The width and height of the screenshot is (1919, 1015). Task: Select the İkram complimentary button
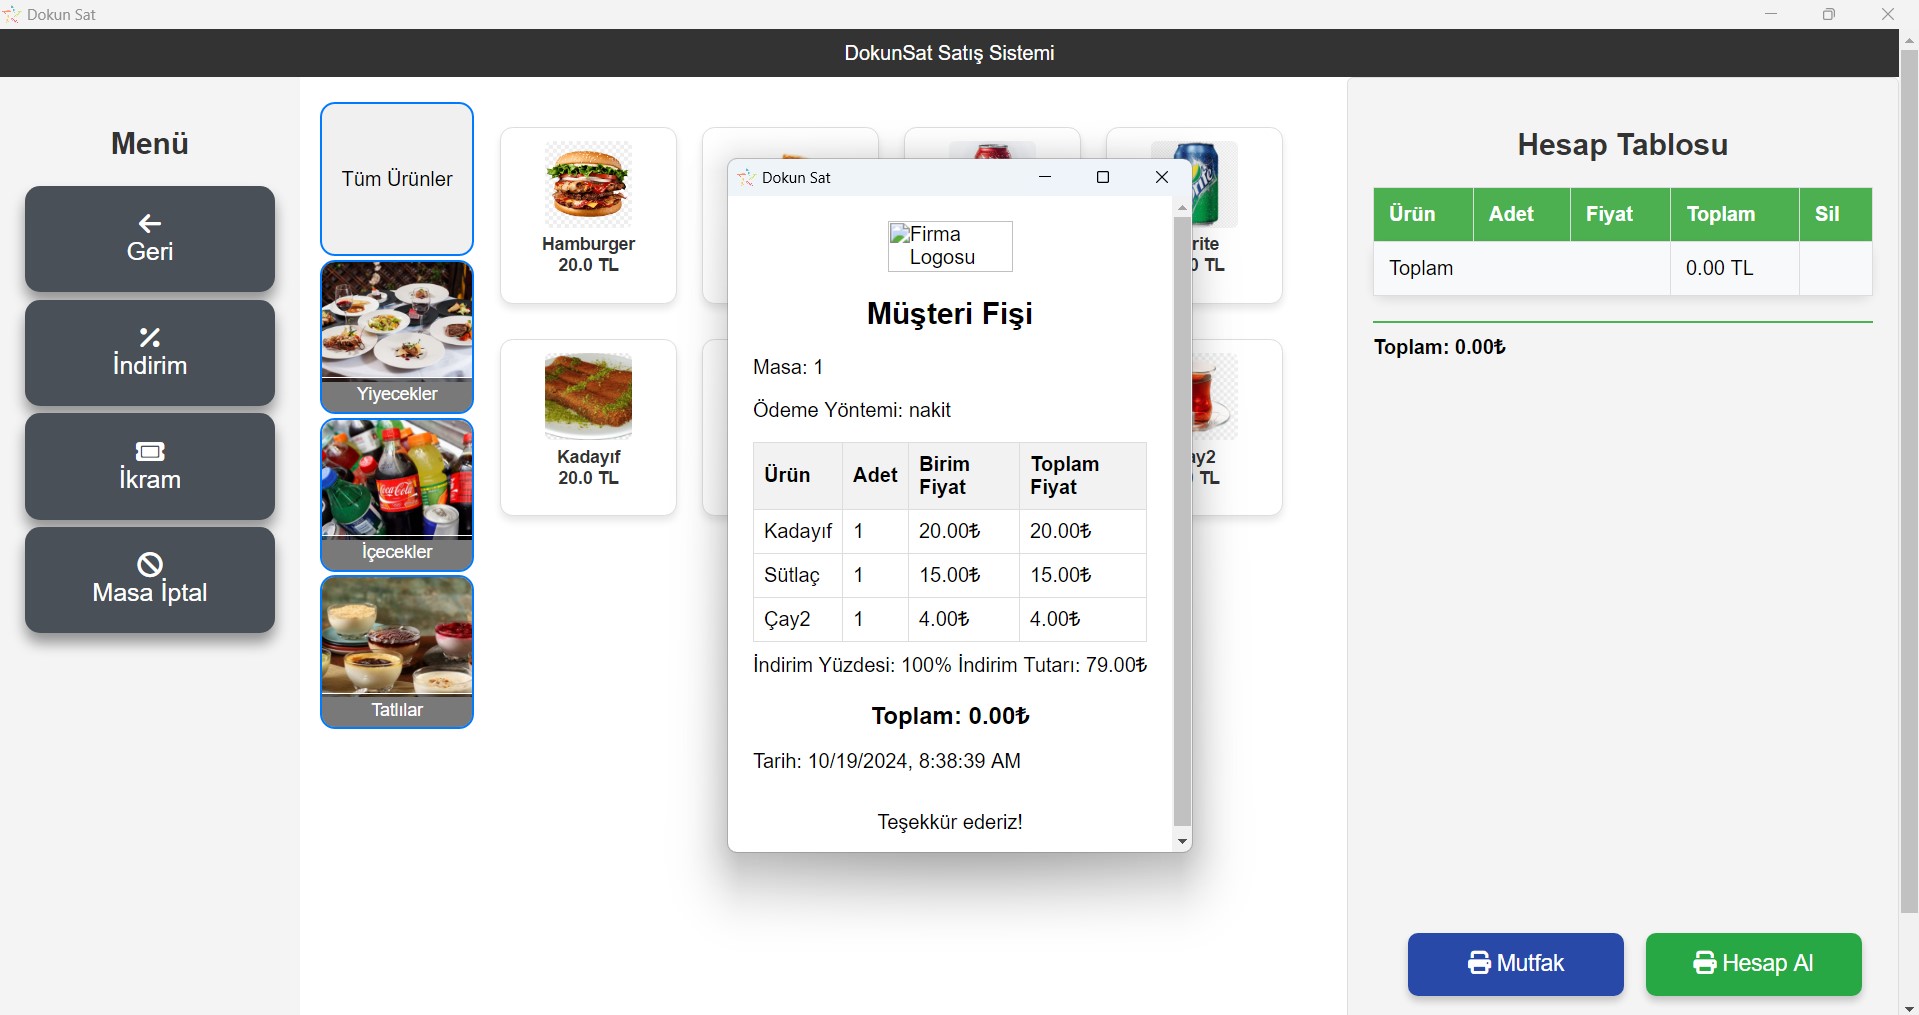[x=150, y=467]
